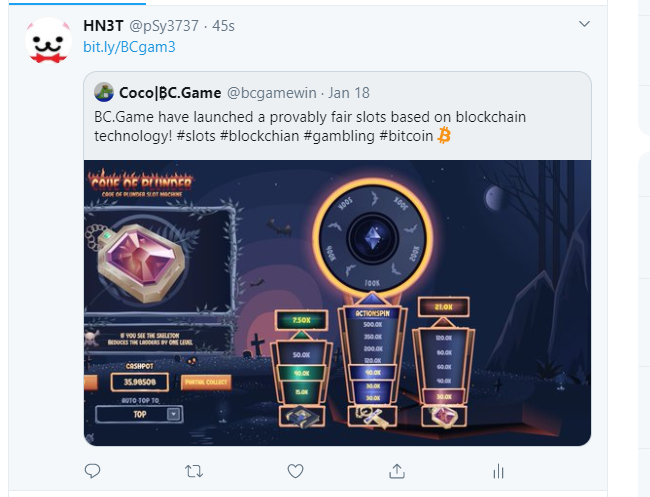Image resolution: width=650 pixels, height=497 pixels.
Task: Click the reply speech bubble icon
Action: coord(92,471)
